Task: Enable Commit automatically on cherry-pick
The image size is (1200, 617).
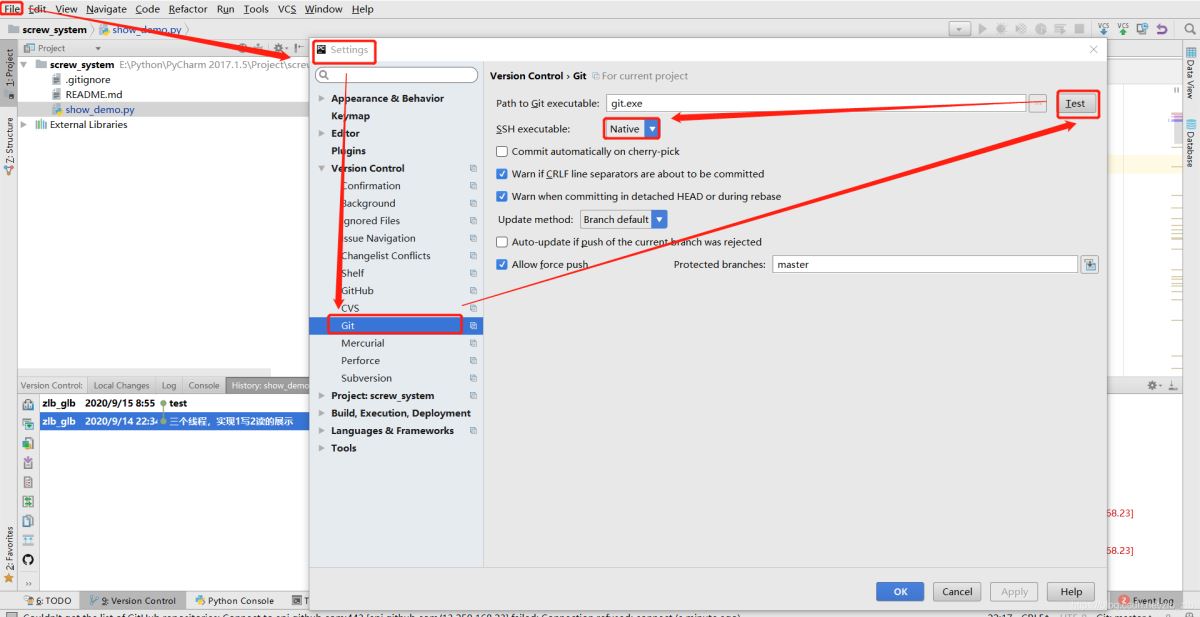Action: [502, 151]
